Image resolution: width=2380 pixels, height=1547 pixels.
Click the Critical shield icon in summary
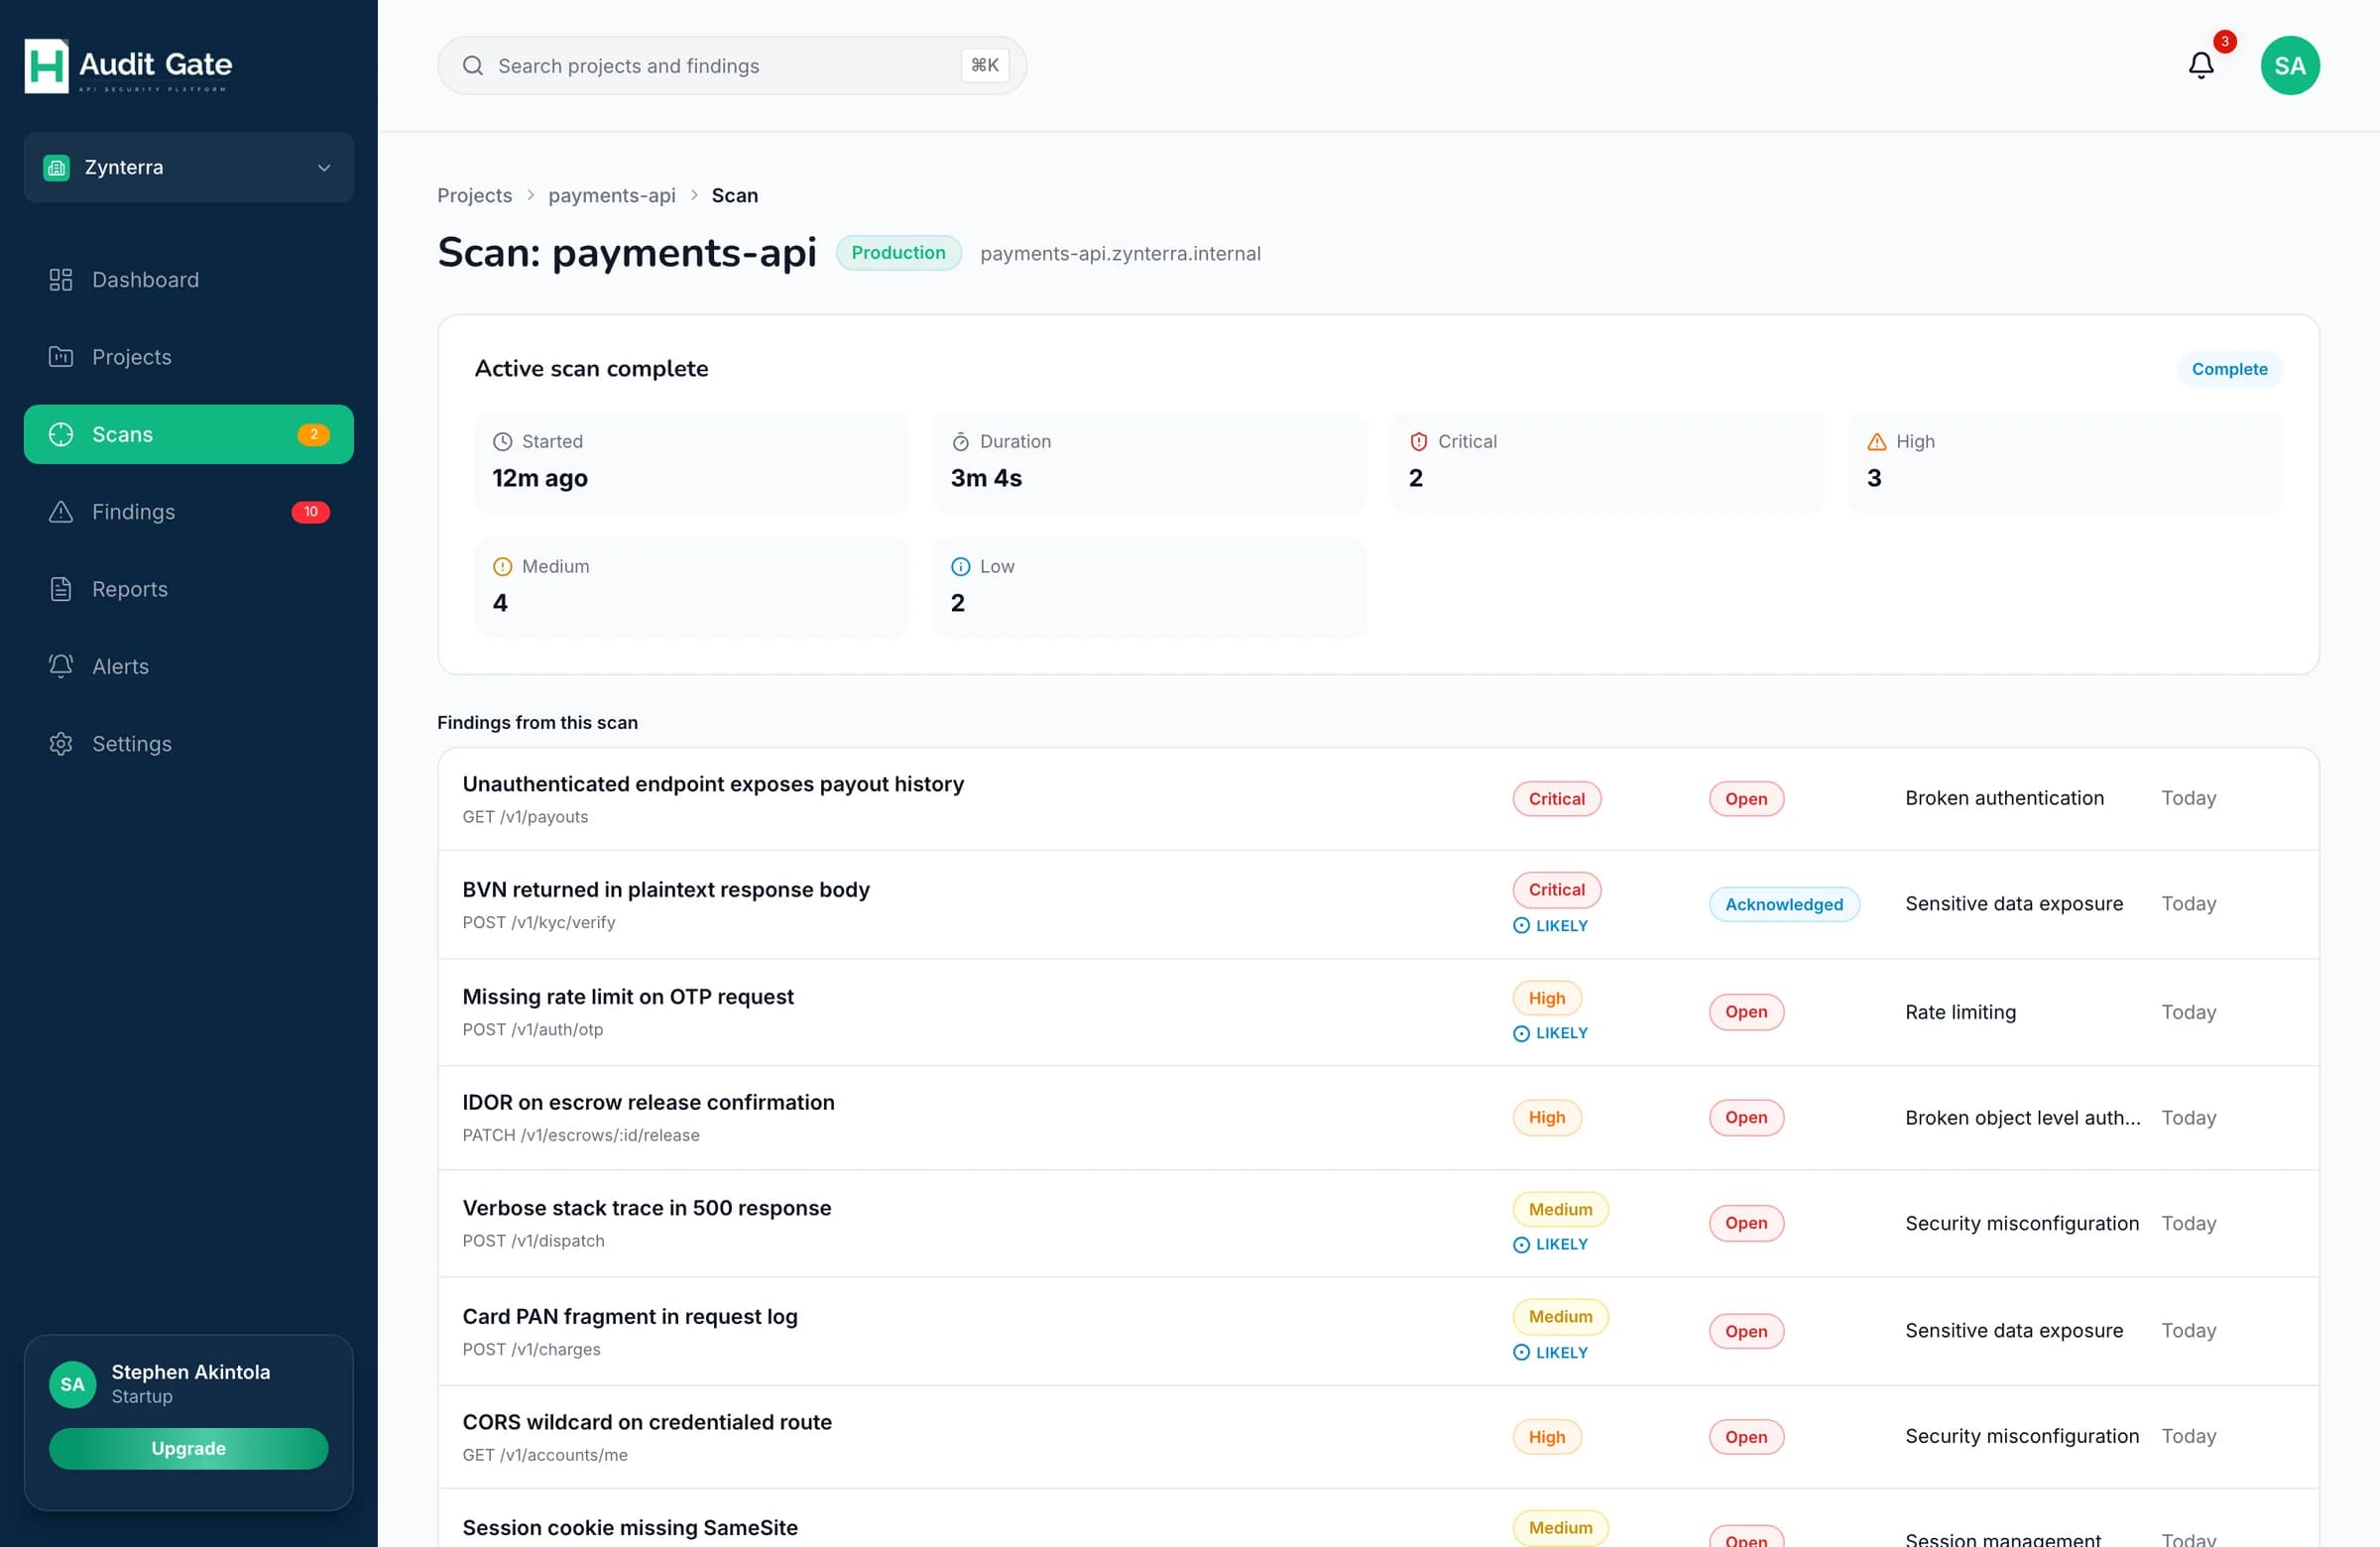(1418, 442)
